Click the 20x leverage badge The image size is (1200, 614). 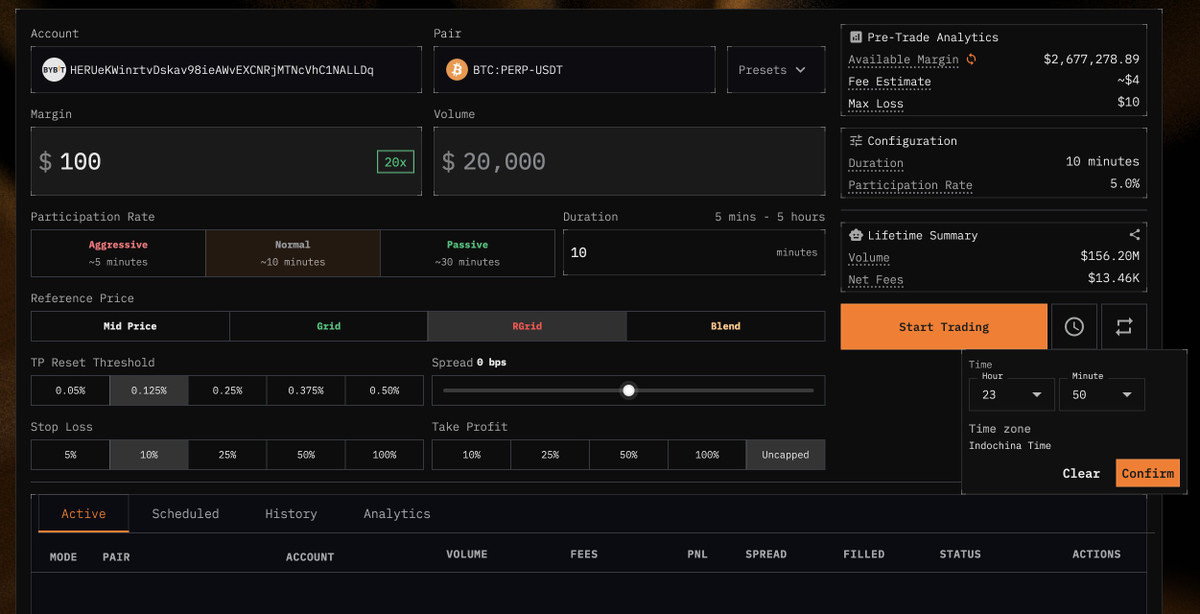tap(395, 161)
